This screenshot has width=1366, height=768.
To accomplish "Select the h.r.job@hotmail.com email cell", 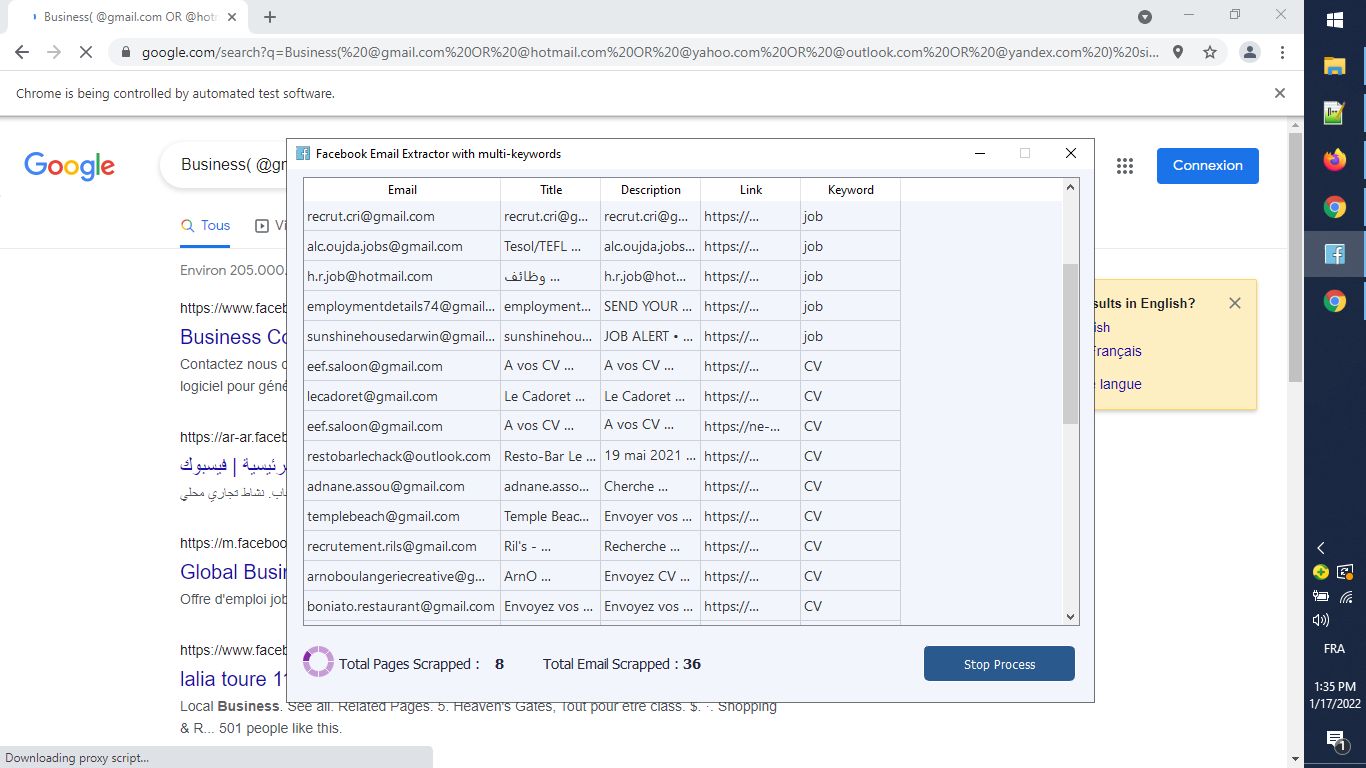I will [402, 276].
